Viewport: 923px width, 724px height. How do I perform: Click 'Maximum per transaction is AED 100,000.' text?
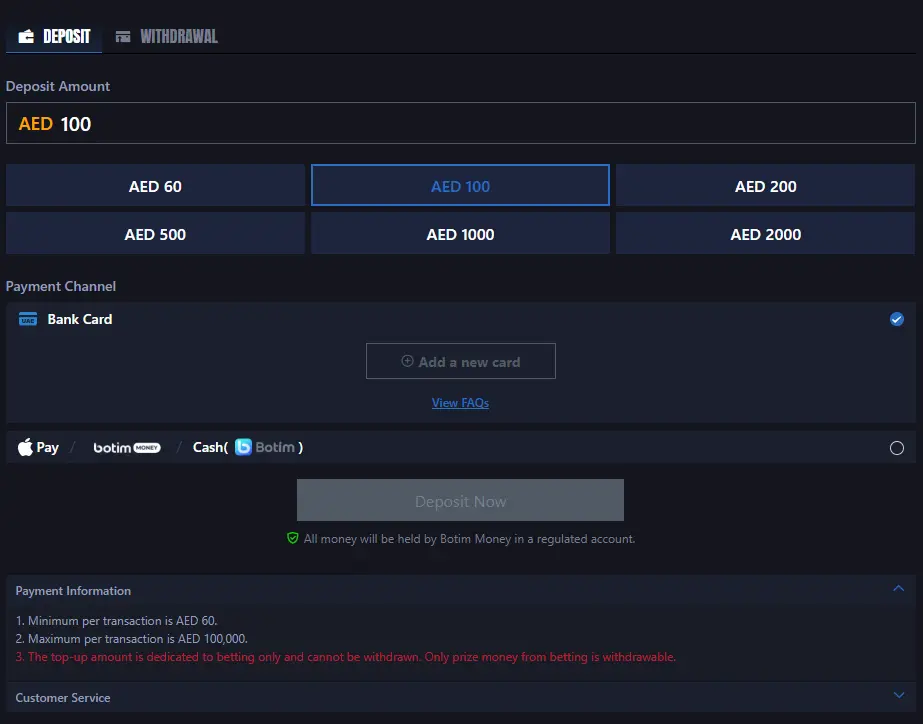click(x=132, y=639)
